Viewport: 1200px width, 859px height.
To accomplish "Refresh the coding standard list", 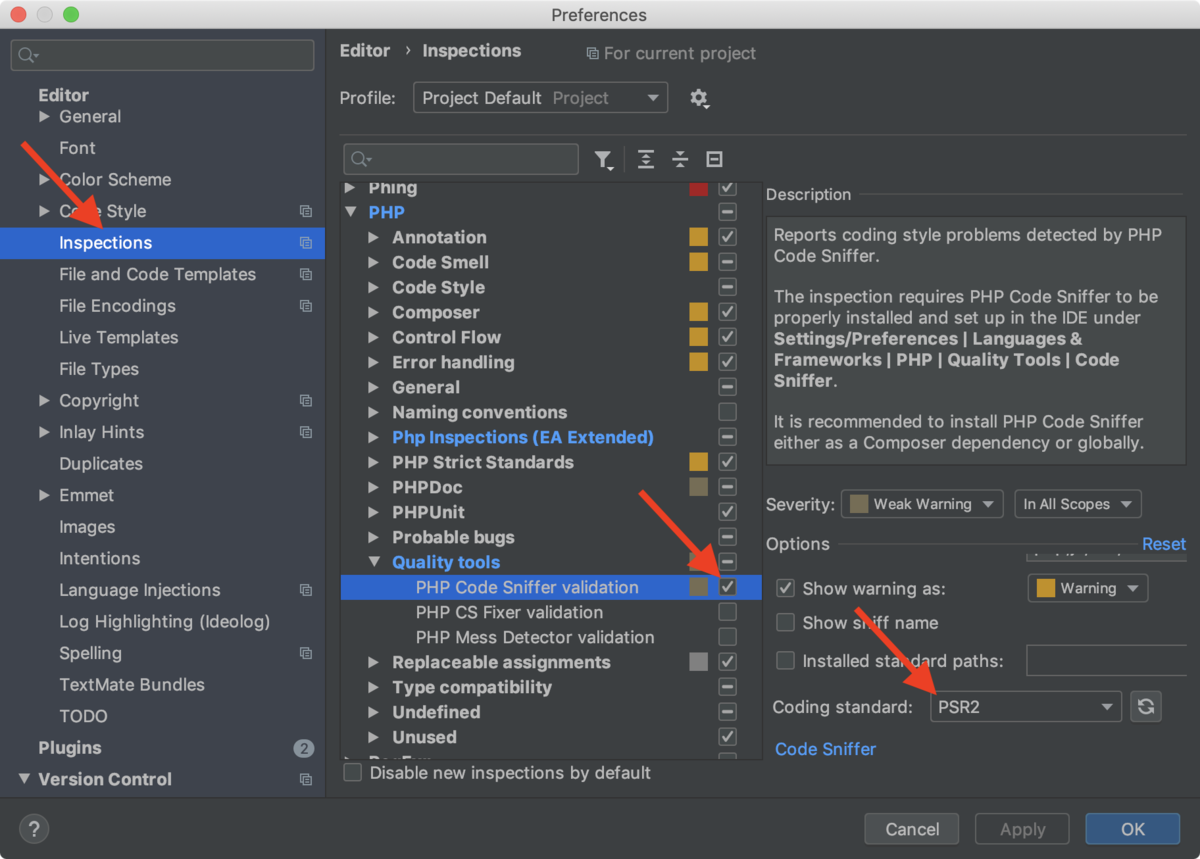I will (x=1146, y=707).
